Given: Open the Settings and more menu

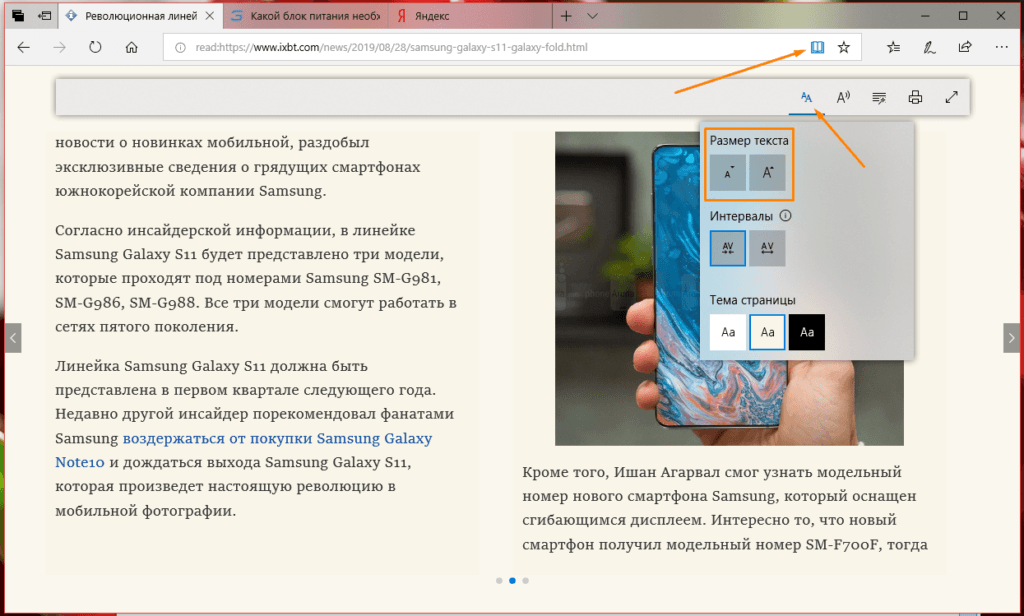Looking at the screenshot, I should [1001, 47].
